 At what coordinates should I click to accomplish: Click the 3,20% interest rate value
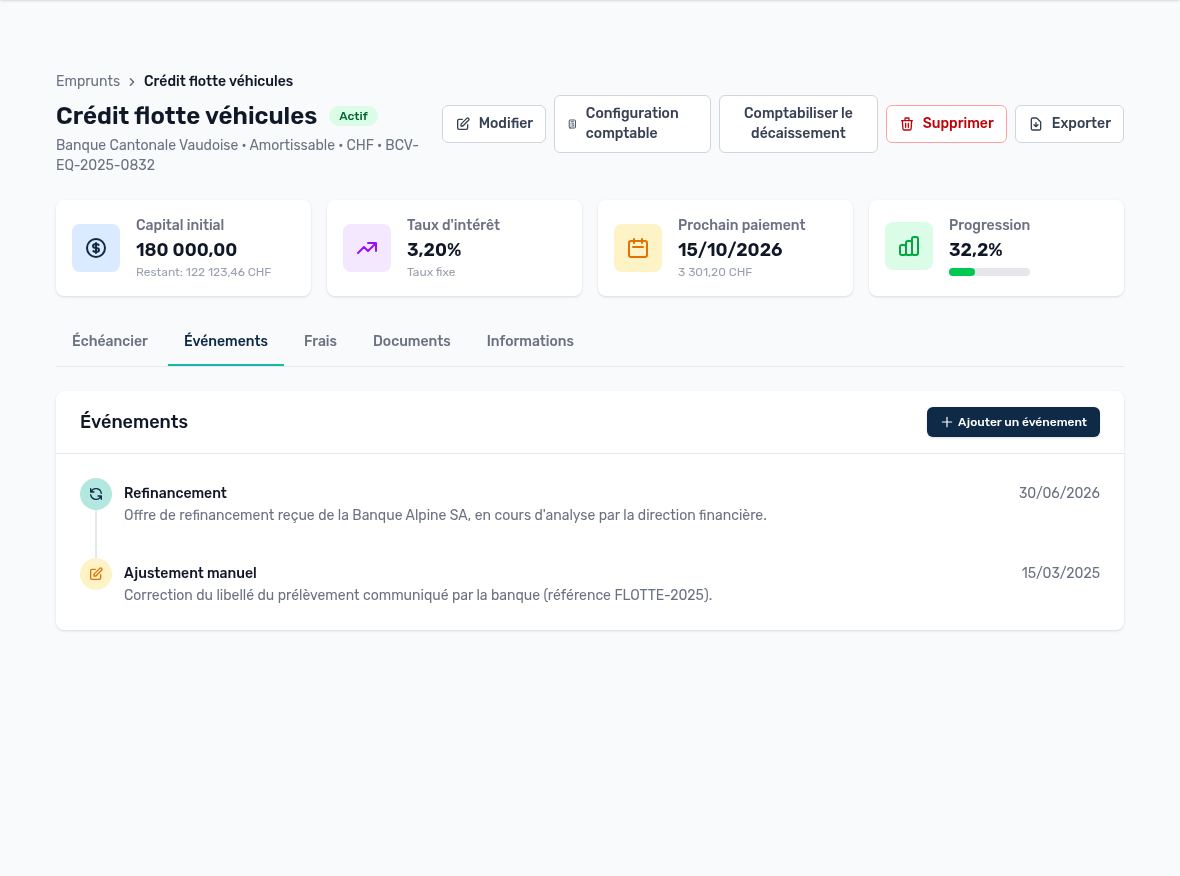434,250
